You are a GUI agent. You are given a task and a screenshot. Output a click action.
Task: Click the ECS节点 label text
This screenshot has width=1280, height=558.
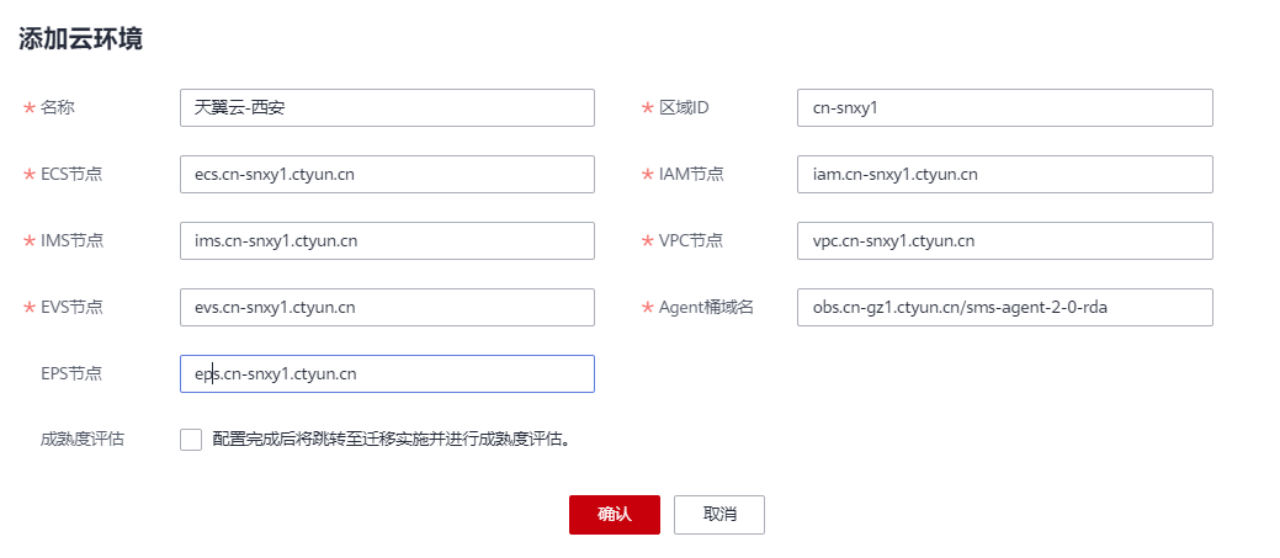tap(71, 174)
